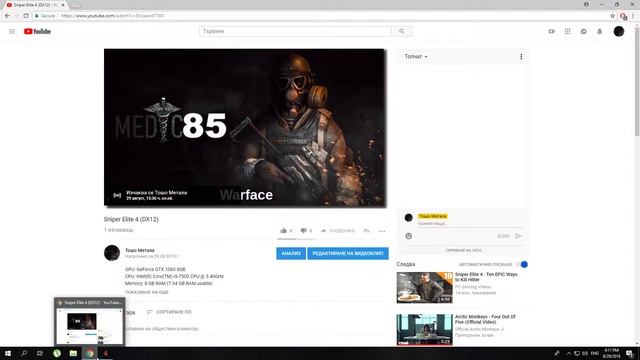Viewport: 640px width, 360px height.
Task: Open the Тошо Метала channel name link
Action: [x=140, y=250]
